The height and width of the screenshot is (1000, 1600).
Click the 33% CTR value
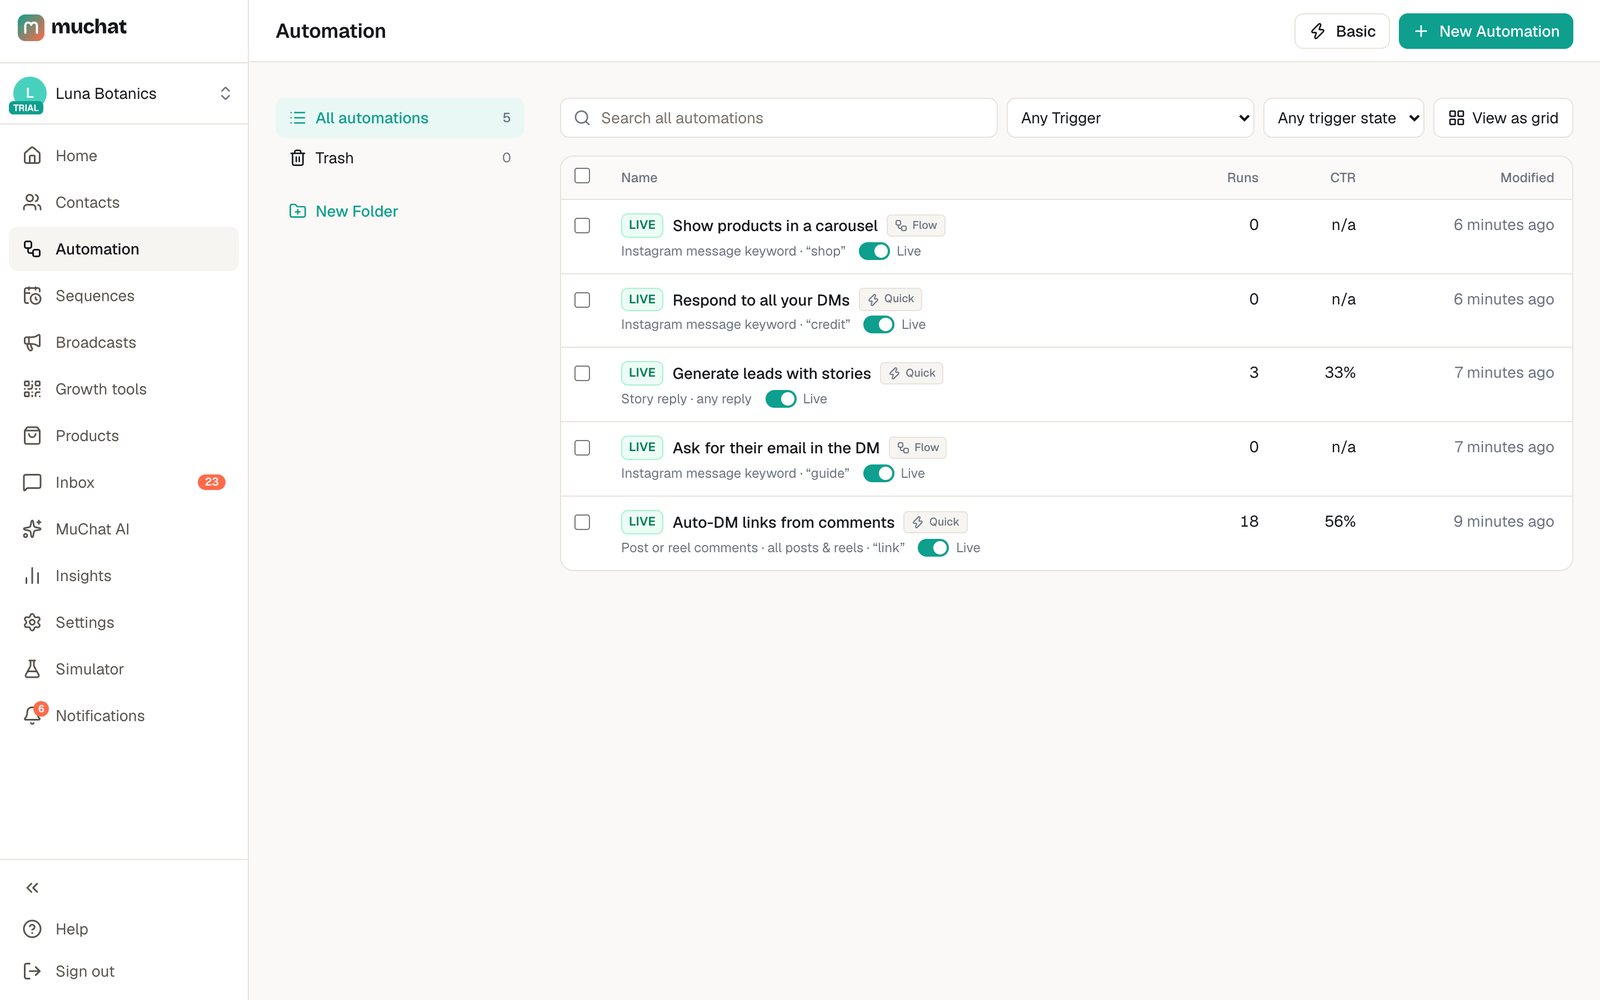(1340, 373)
